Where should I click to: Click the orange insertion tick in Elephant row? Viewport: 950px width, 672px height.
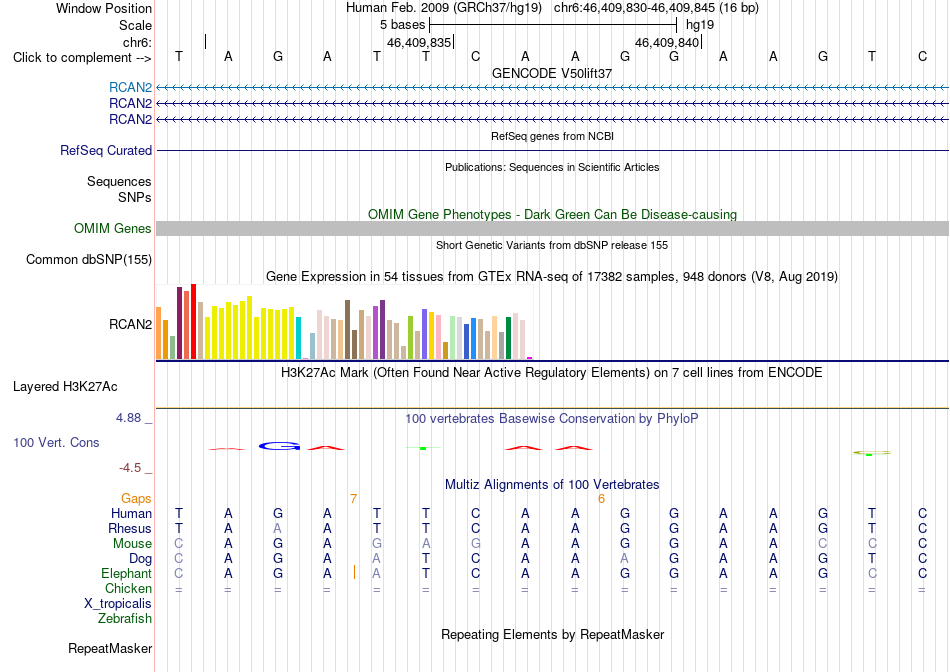tap(354, 572)
